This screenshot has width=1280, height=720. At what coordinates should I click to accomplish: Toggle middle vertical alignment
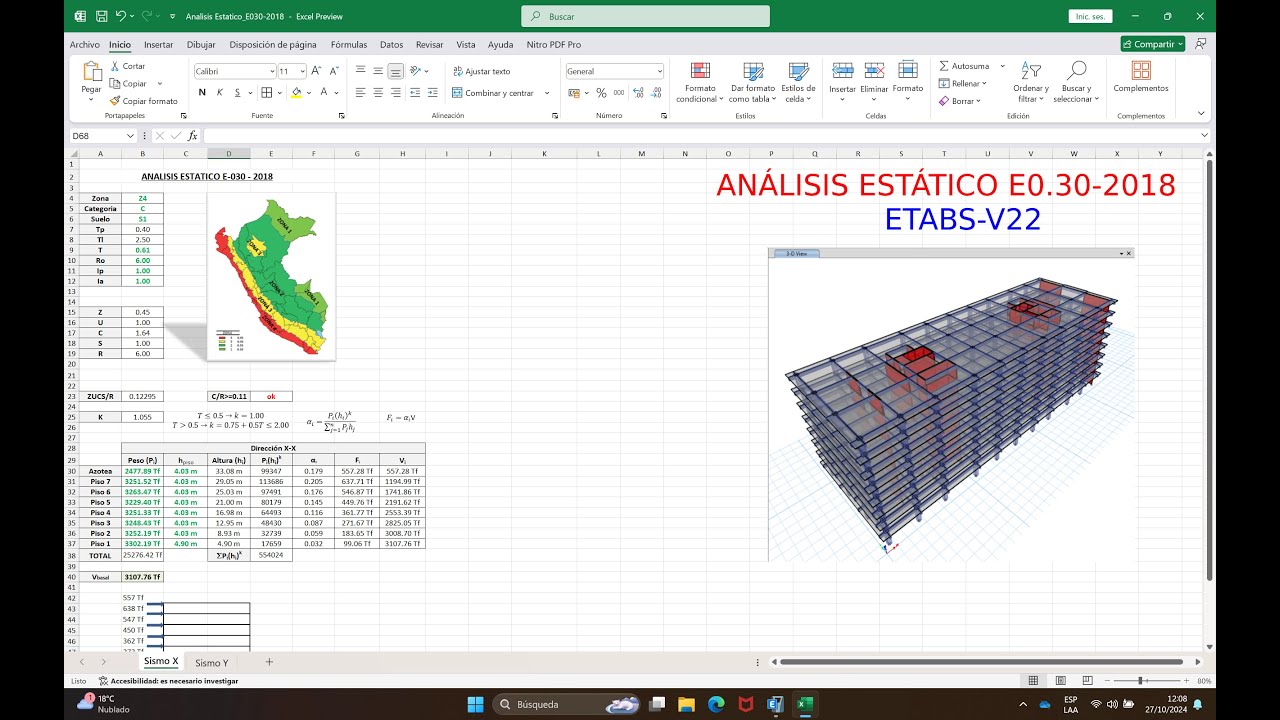tap(378, 71)
